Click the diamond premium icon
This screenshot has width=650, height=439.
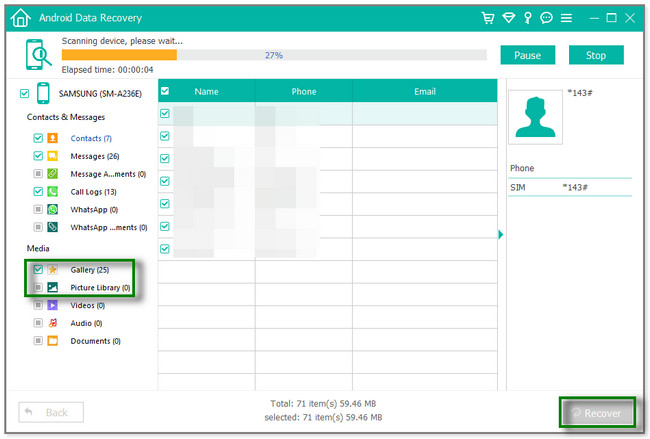click(508, 18)
